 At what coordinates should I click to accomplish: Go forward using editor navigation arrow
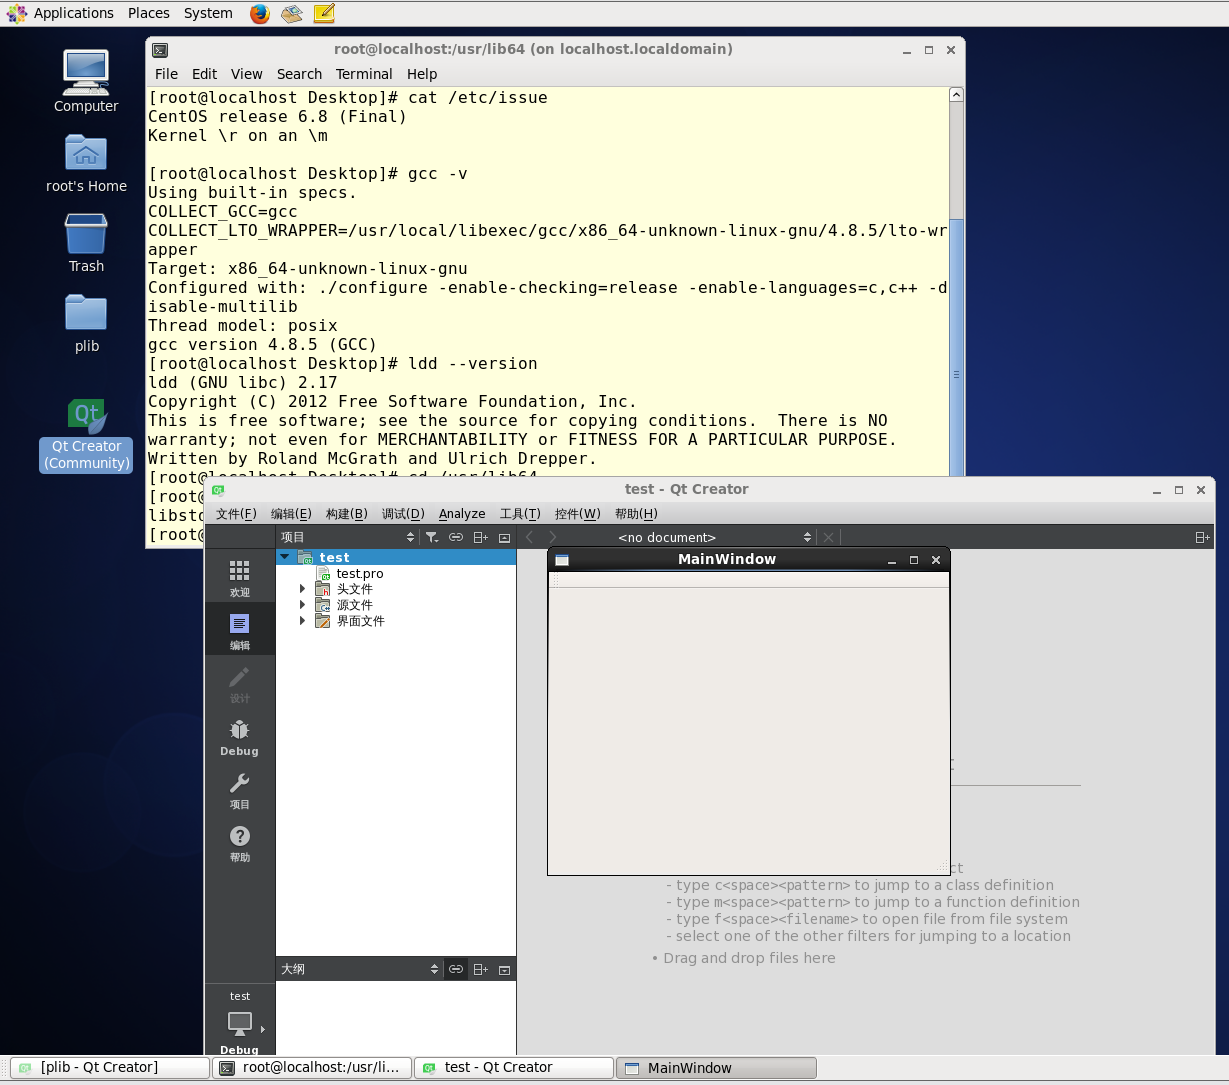[552, 537]
